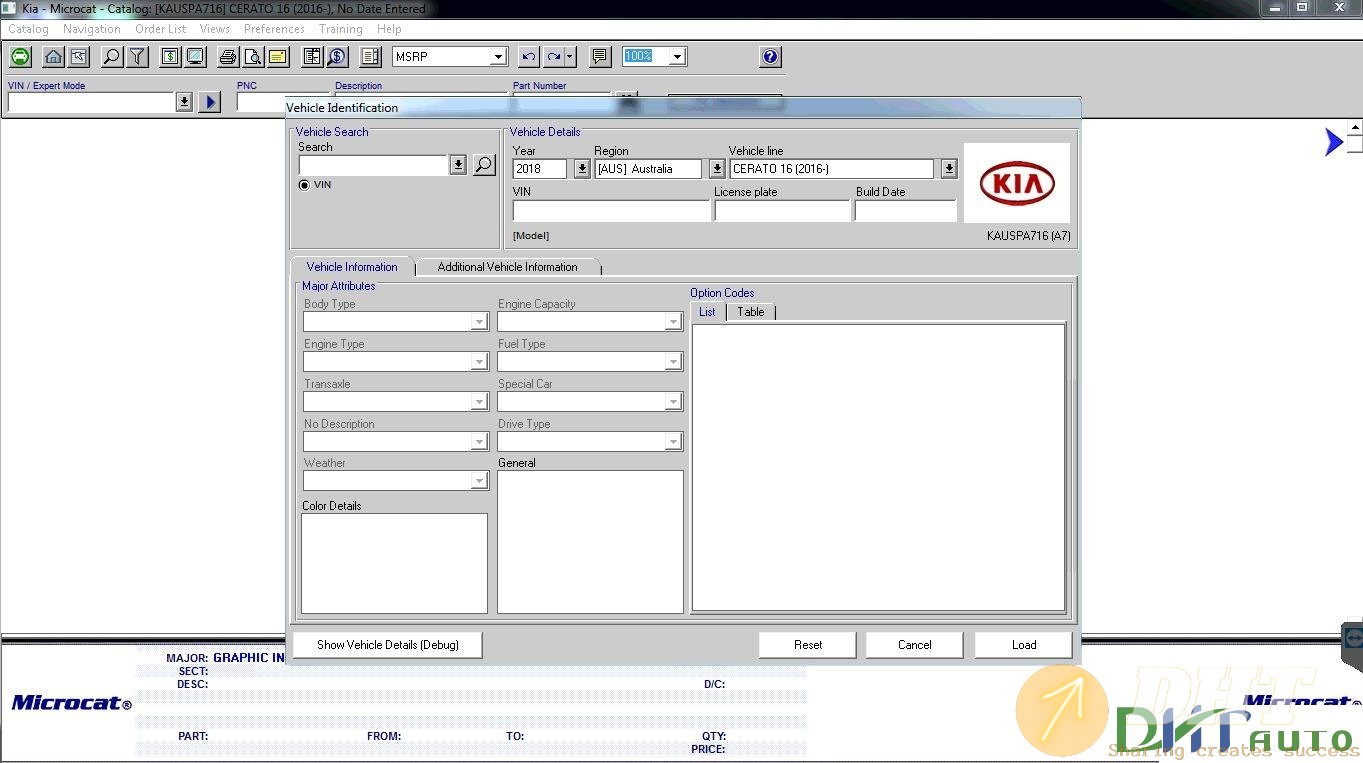Click the dollar price list icon
This screenshot has height=763, width=1363.
170,57
